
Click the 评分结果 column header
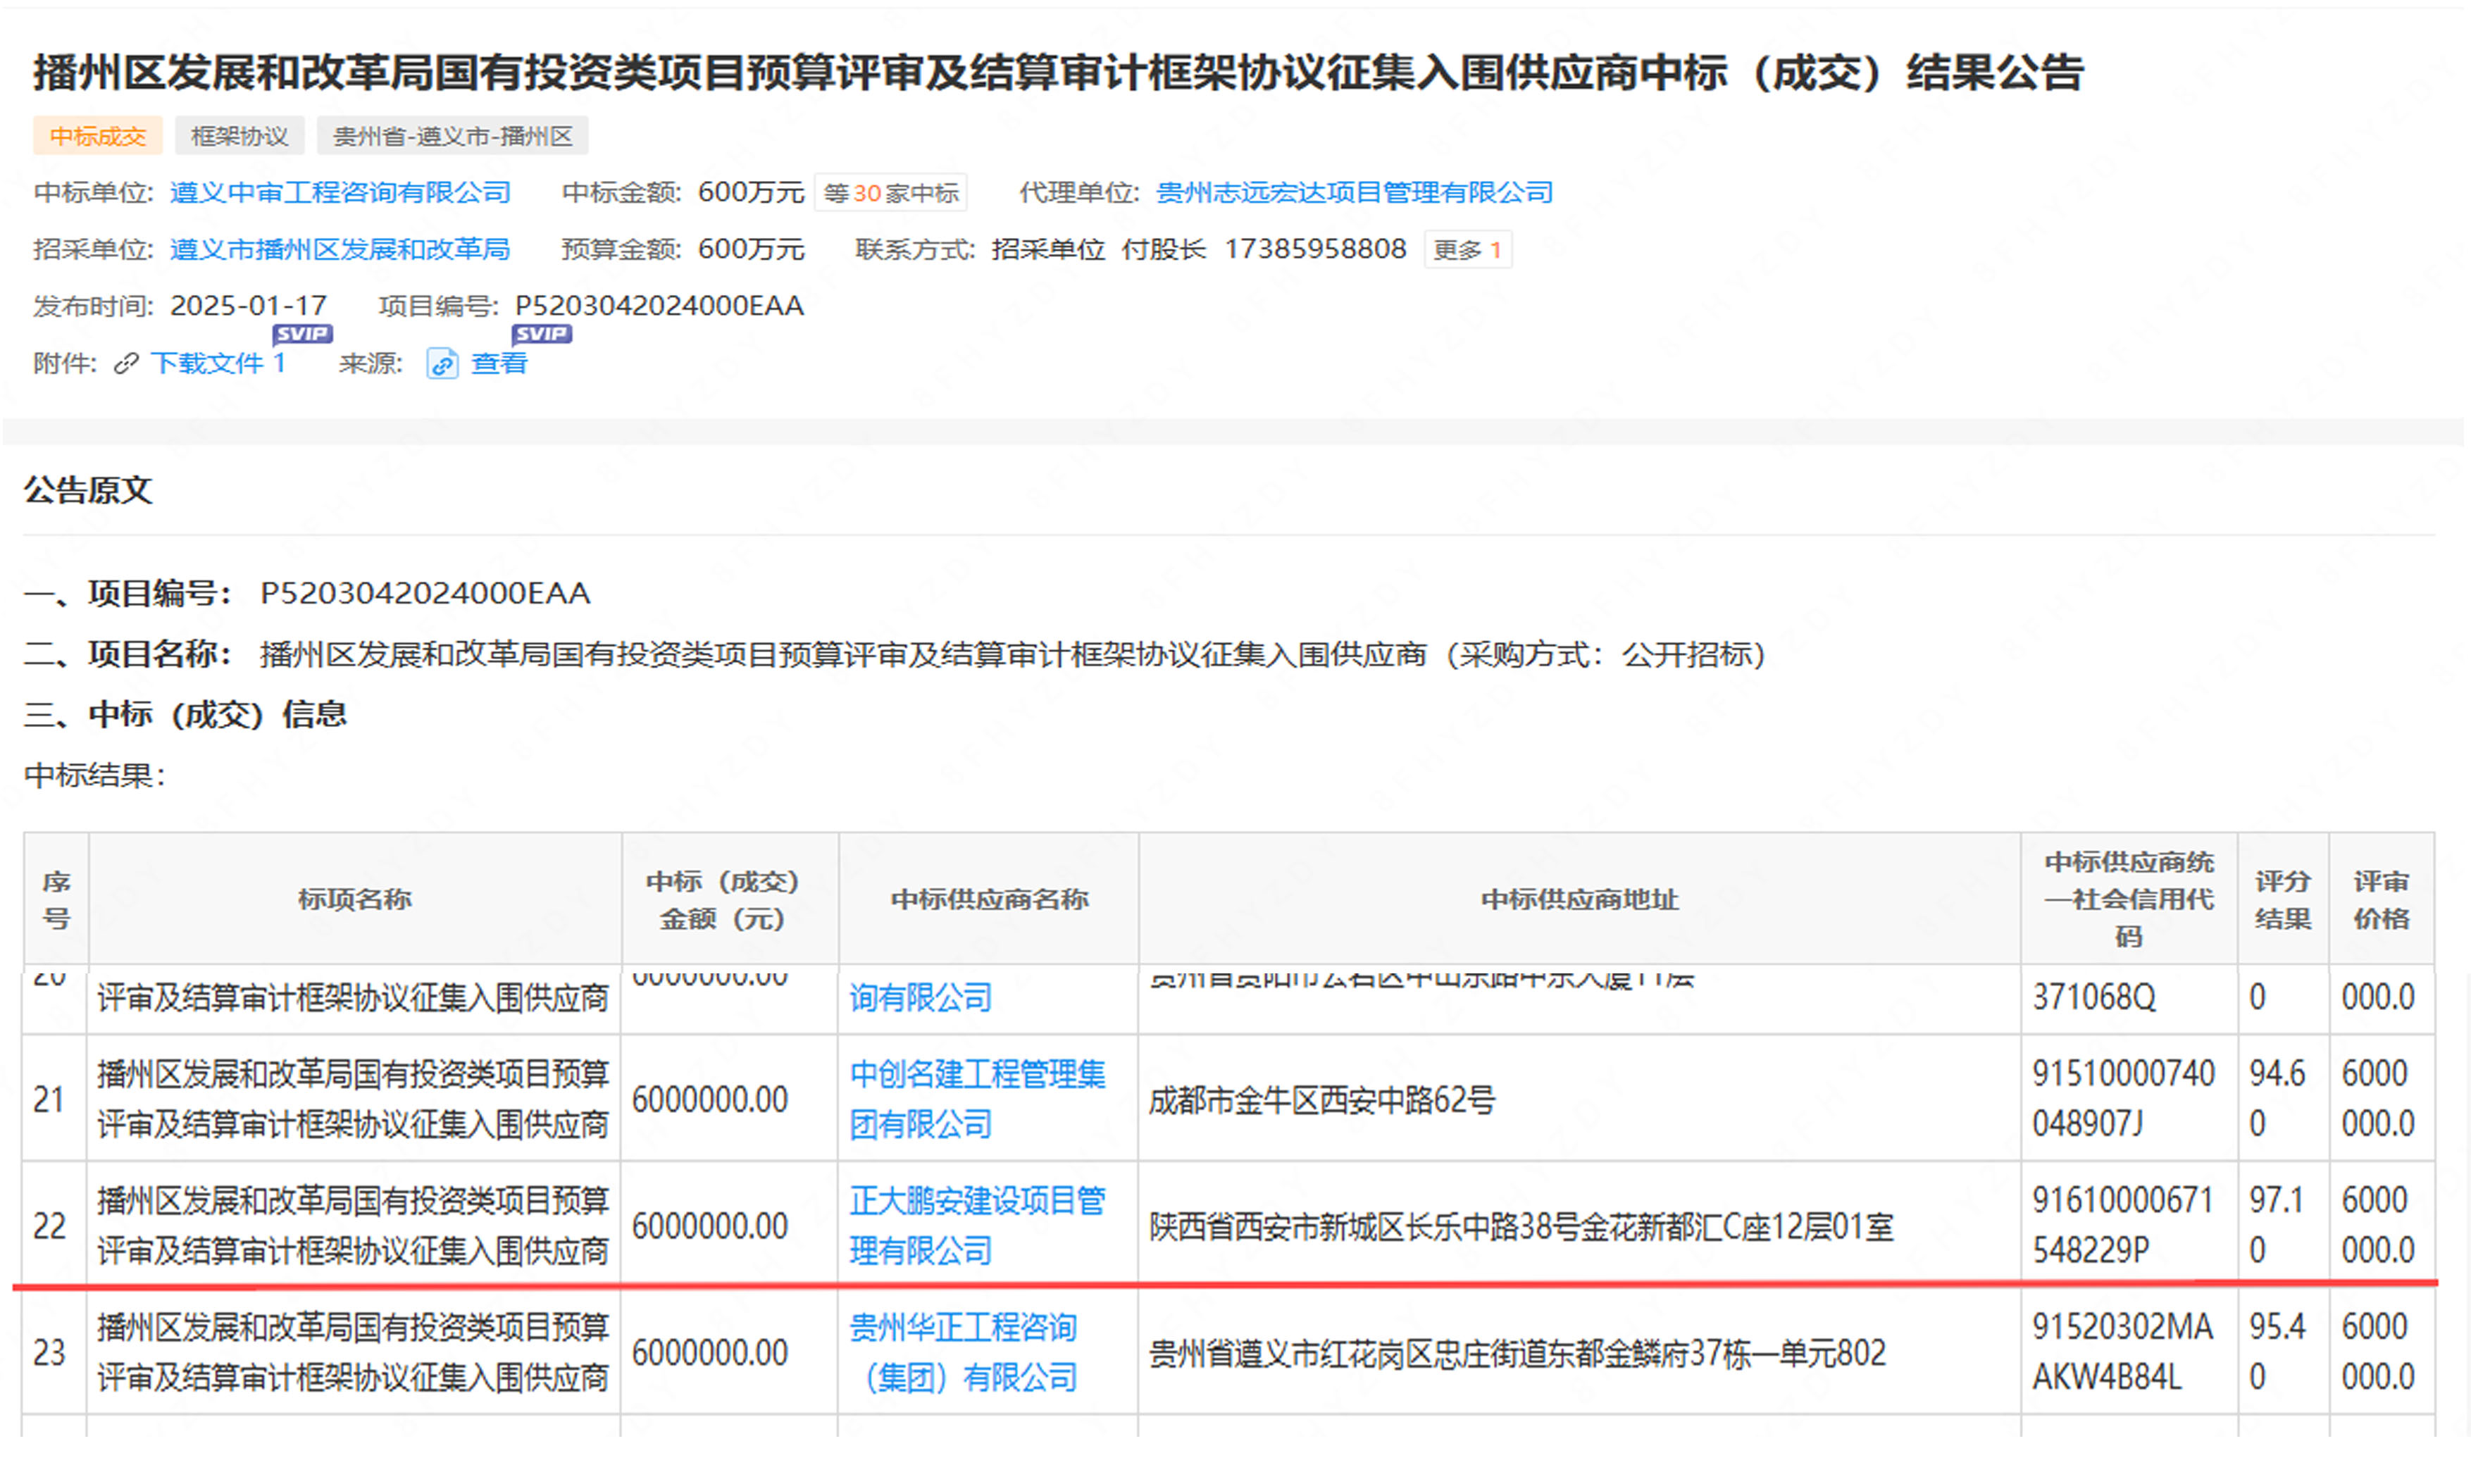click(2282, 899)
